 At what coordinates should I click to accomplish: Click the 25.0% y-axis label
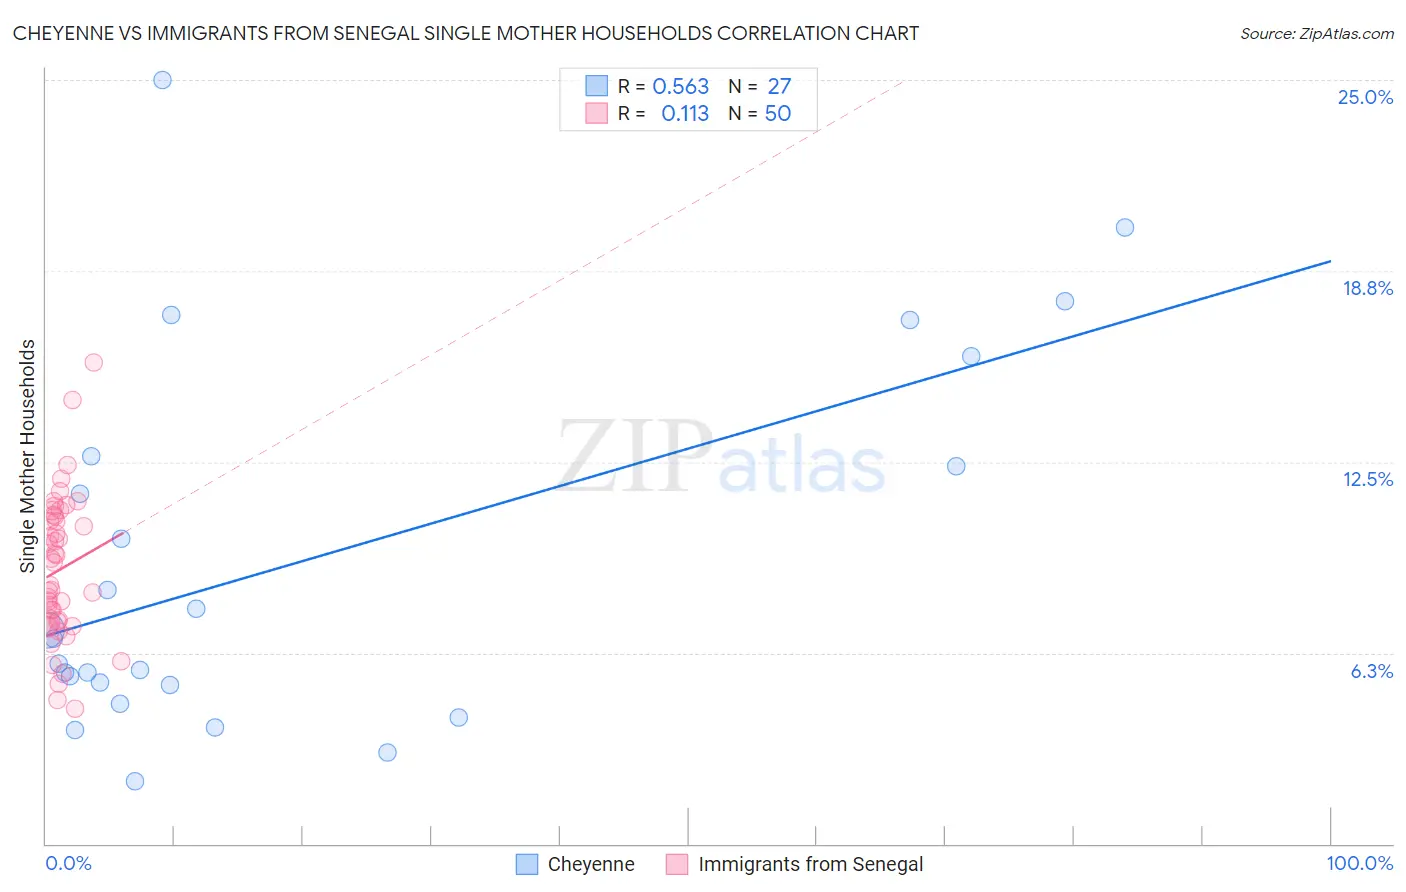click(1365, 97)
